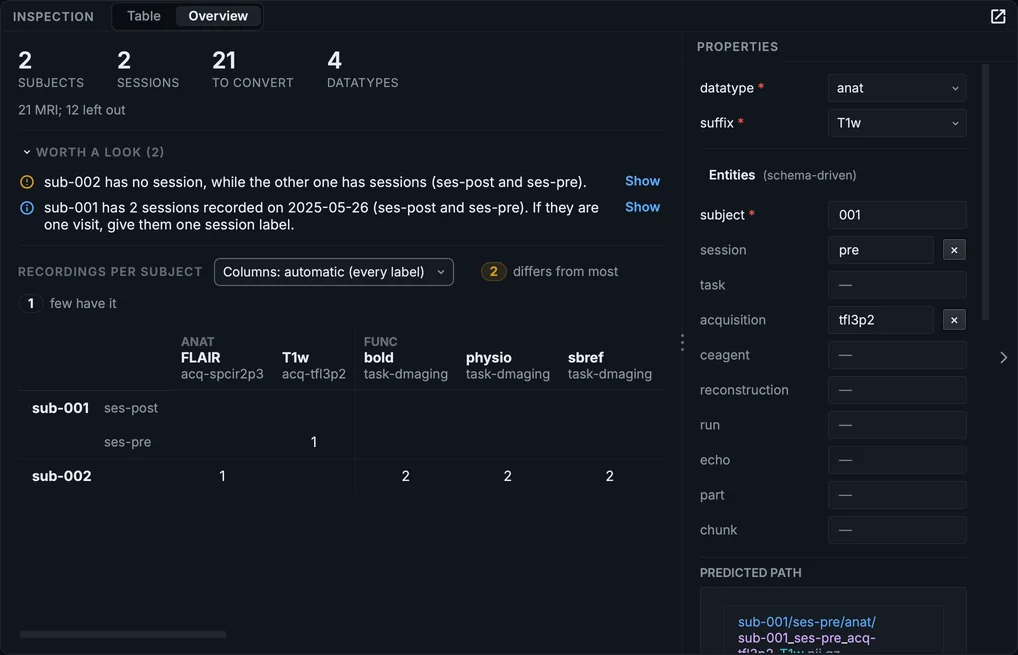
Task: Focus the empty task entity field
Action: click(x=897, y=285)
